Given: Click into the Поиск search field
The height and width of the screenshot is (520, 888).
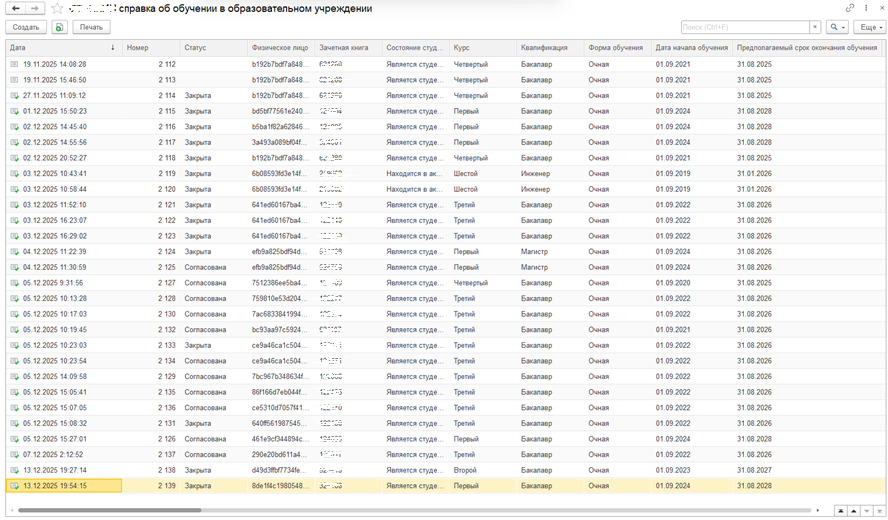Looking at the screenshot, I should pos(745,27).
